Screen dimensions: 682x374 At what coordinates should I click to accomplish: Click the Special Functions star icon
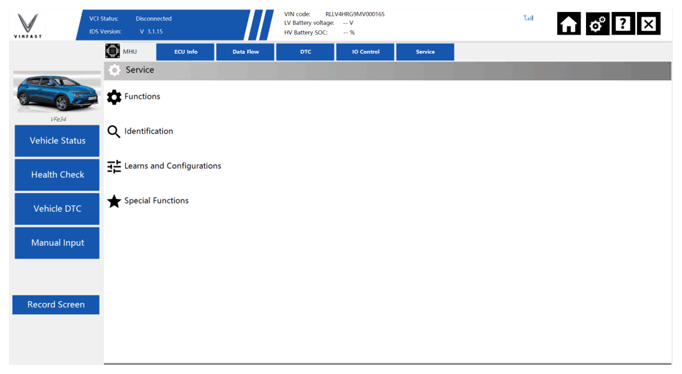click(114, 201)
